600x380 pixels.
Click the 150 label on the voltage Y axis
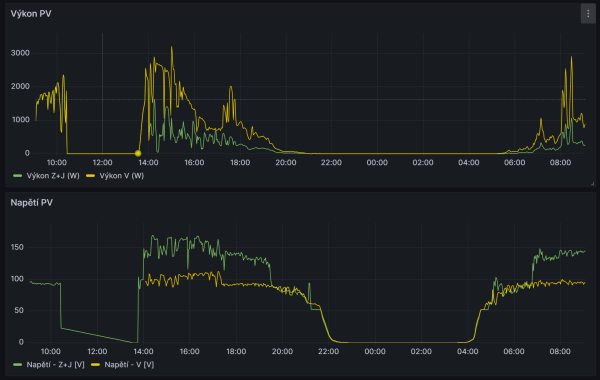[x=17, y=247]
